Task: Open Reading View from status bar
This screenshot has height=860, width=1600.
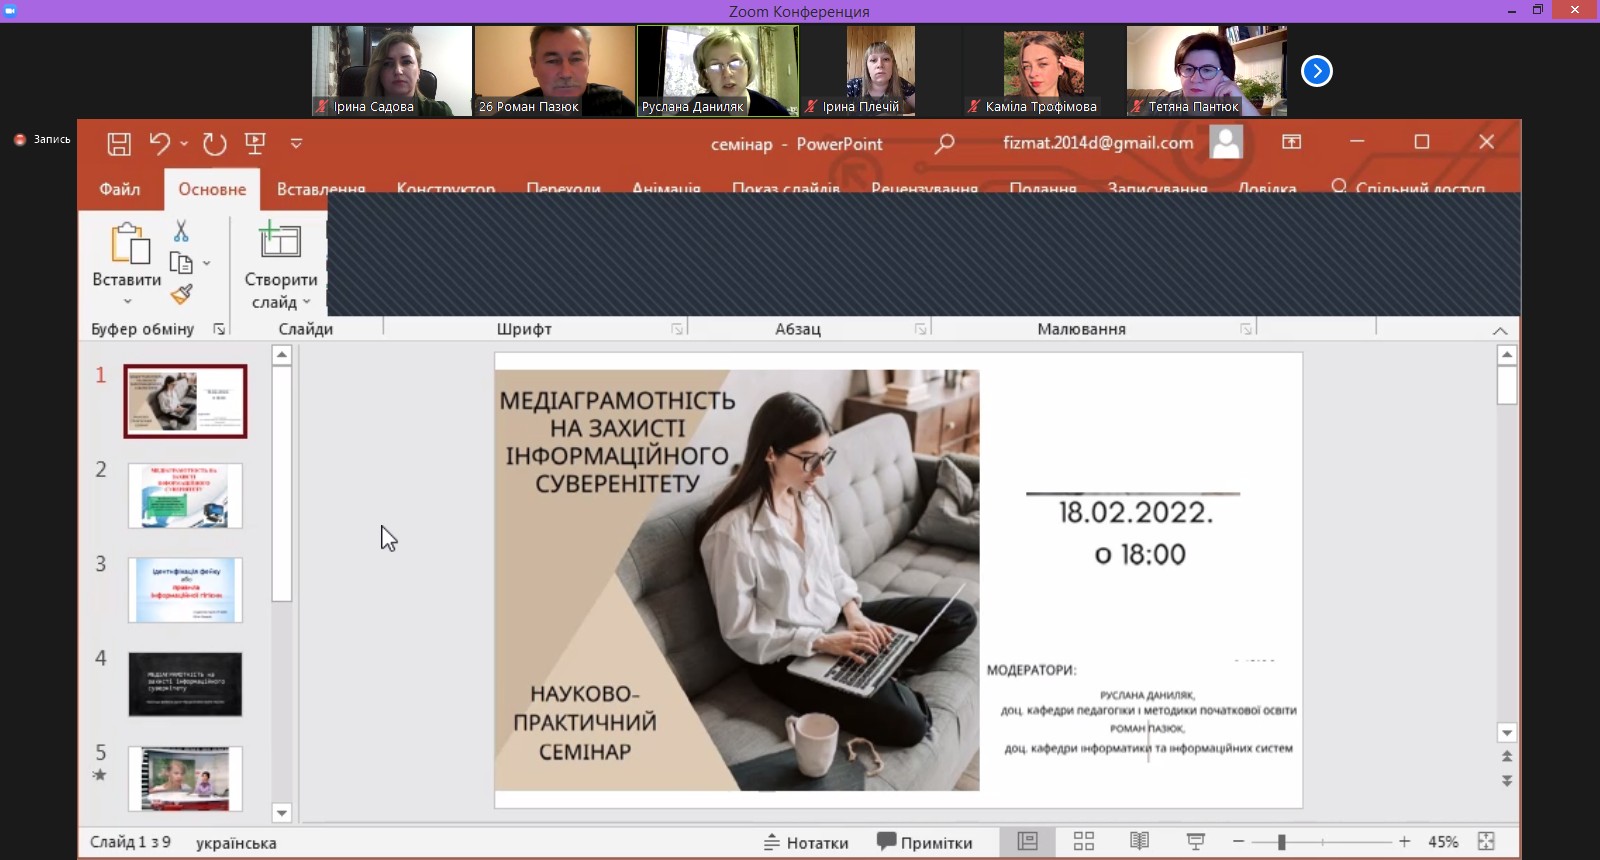Action: 1139,841
